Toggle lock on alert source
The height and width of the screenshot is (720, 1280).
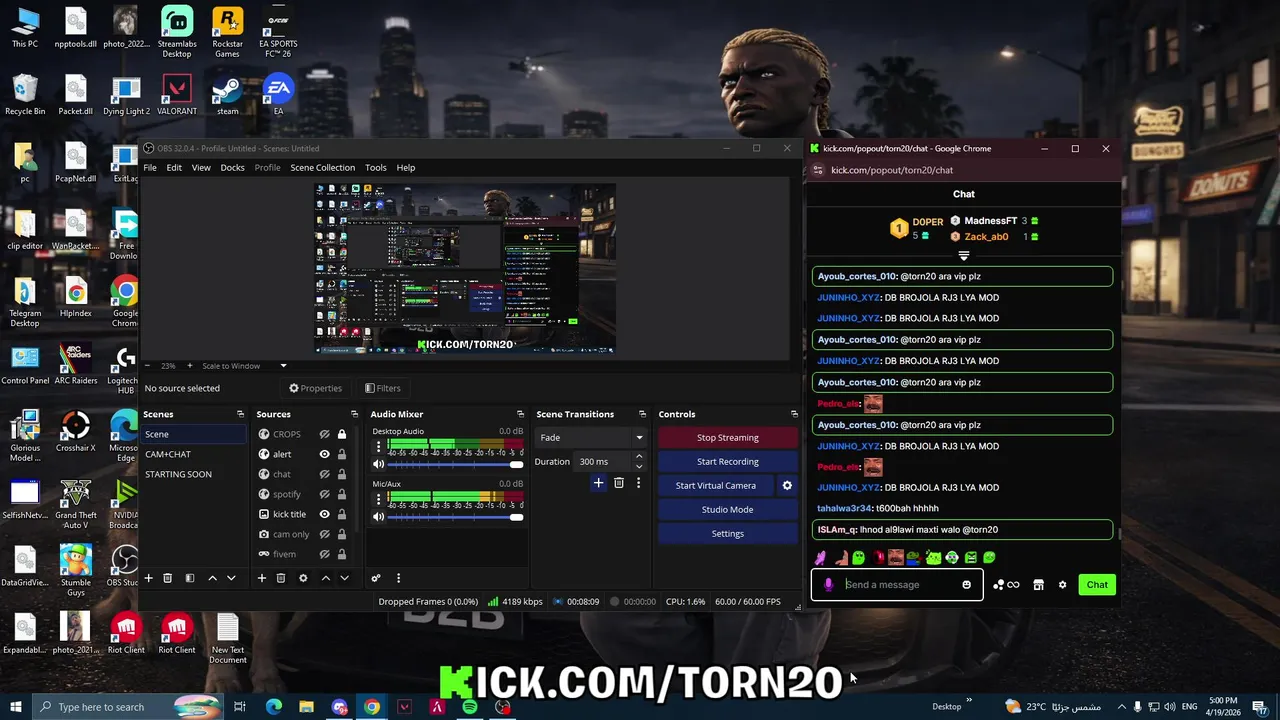click(x=342, y=454)
